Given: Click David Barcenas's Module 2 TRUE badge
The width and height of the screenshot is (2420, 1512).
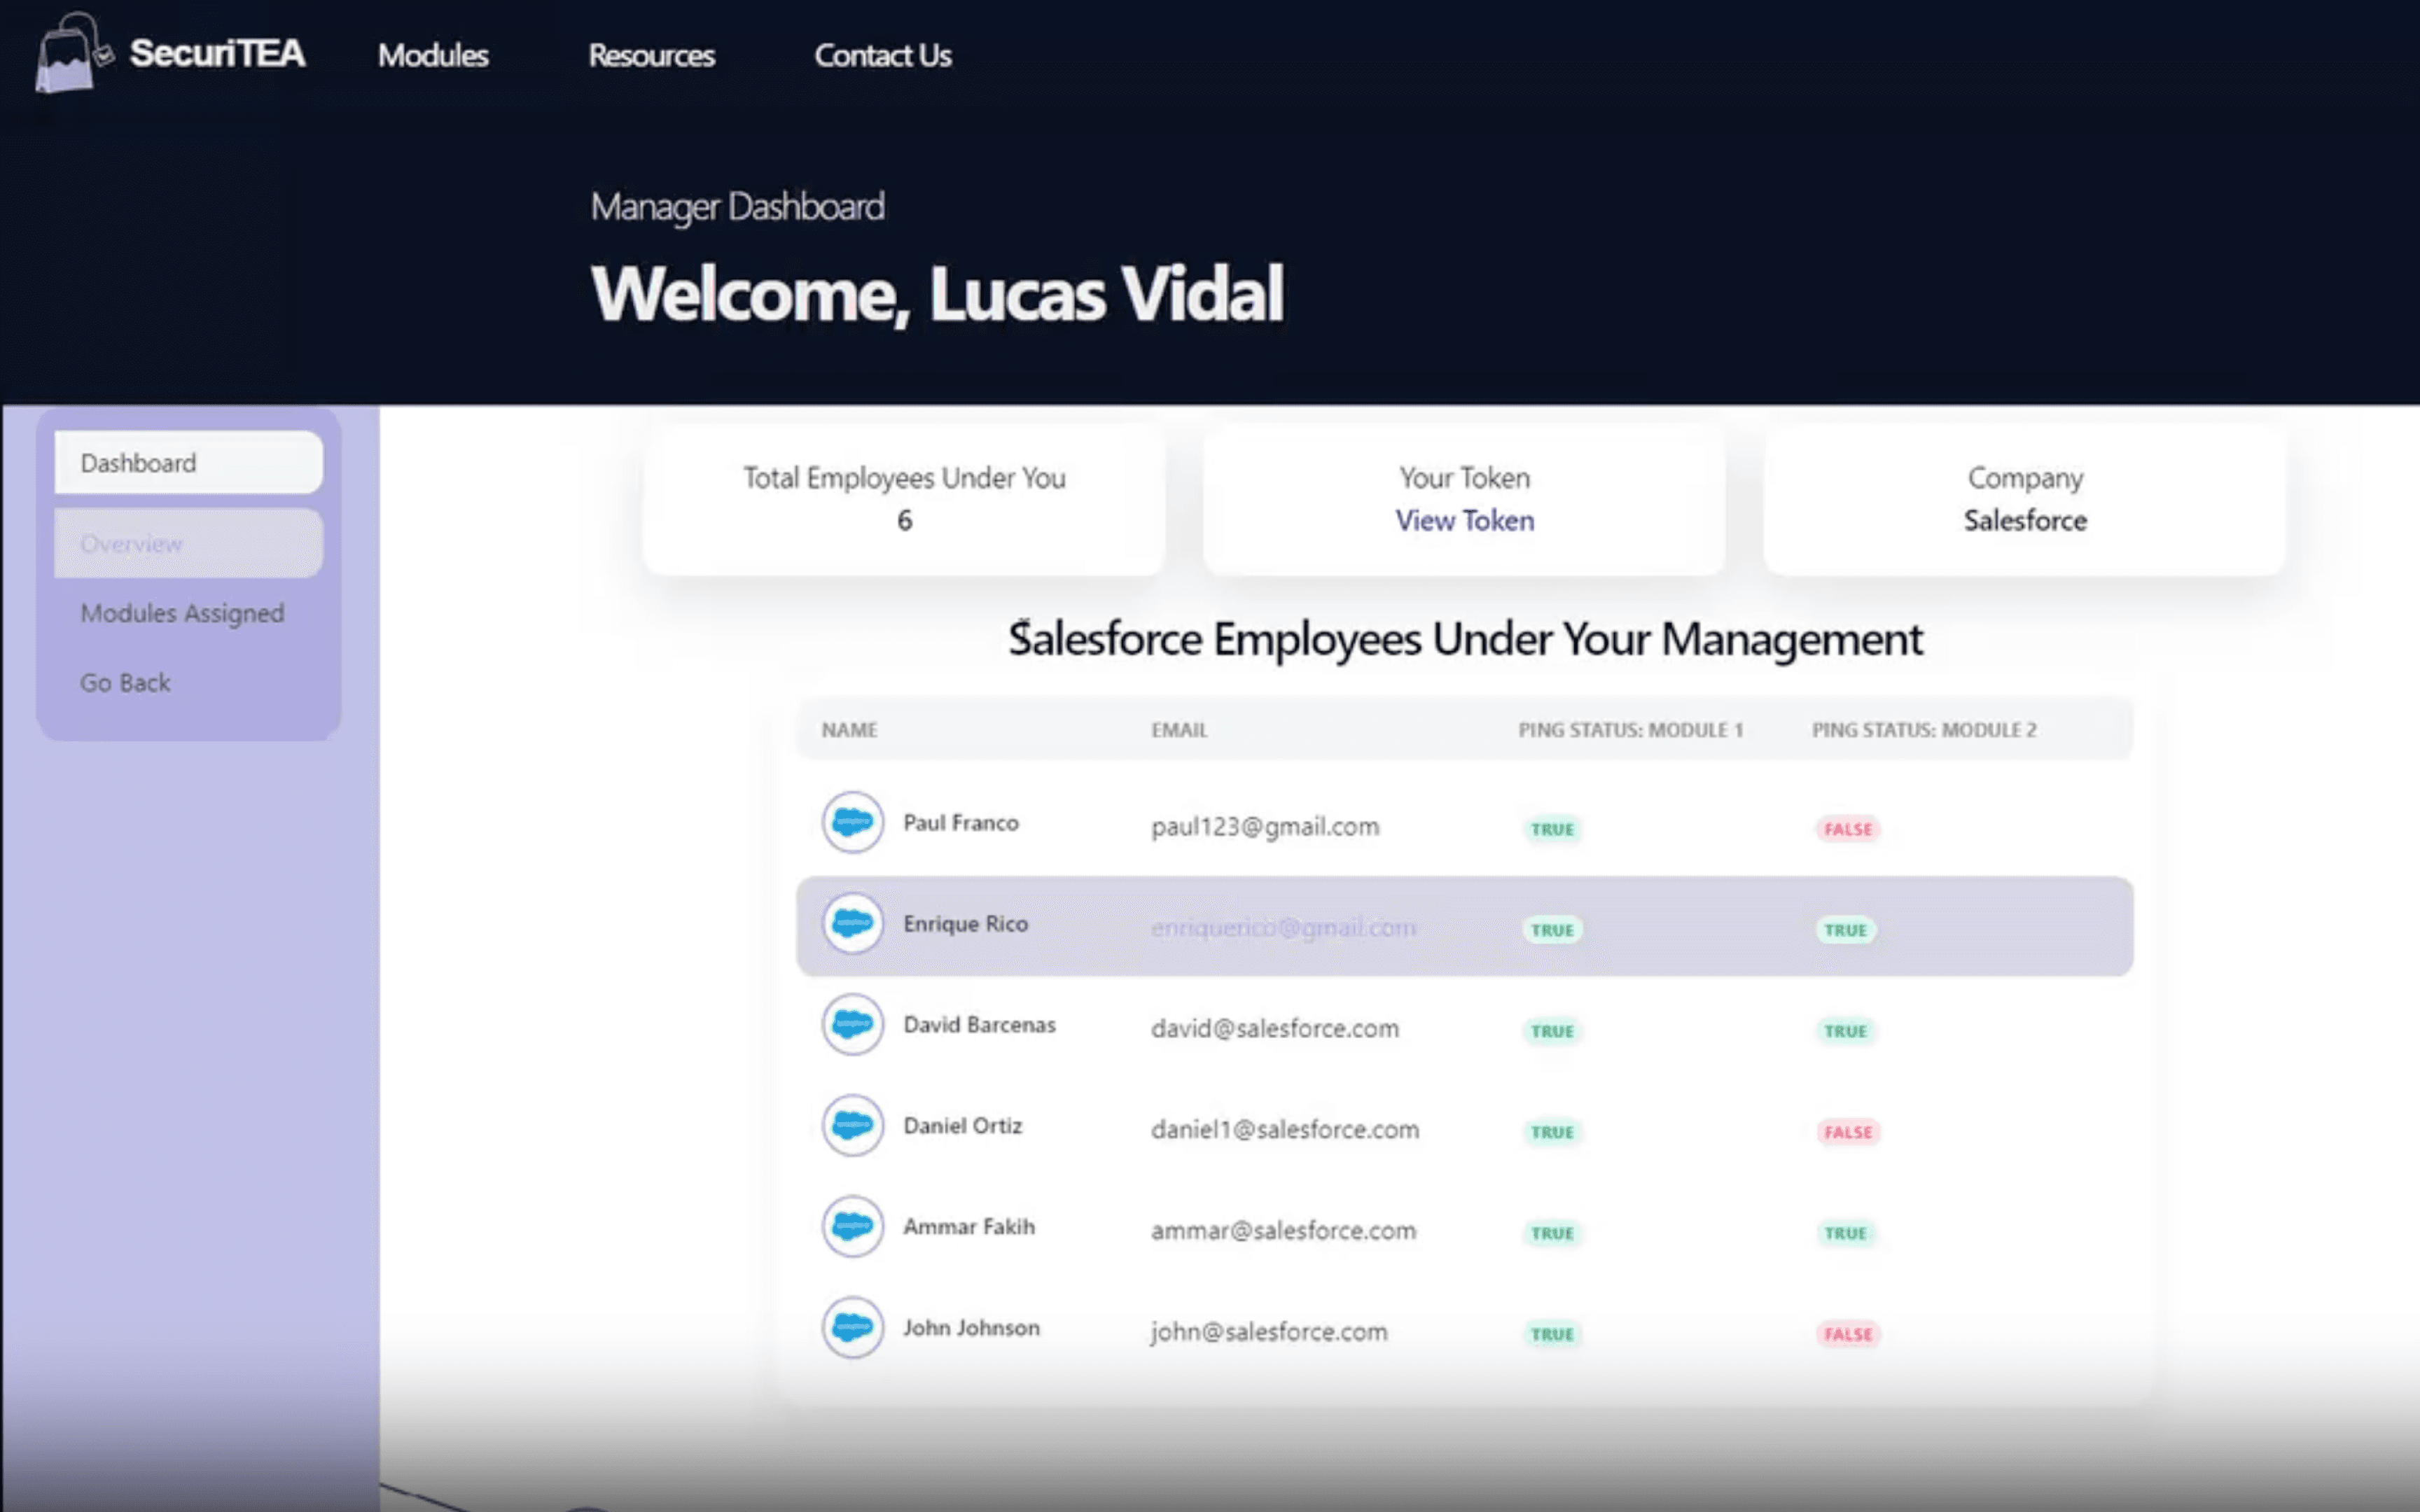Looking at the screenshot, I should [1846, 1031].
